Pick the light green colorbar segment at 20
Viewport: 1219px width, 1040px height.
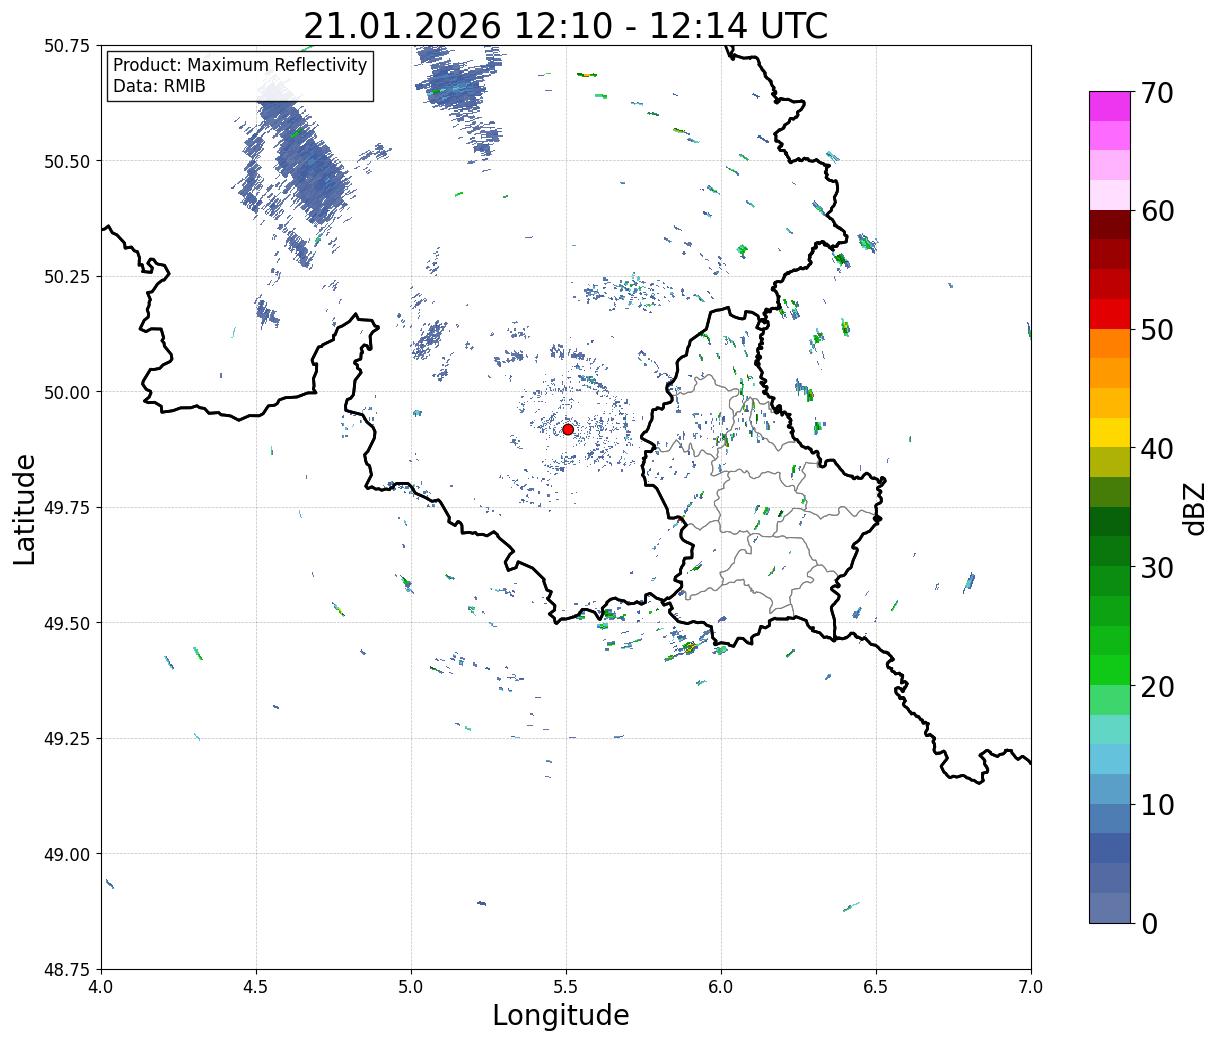pos(1110,700)
